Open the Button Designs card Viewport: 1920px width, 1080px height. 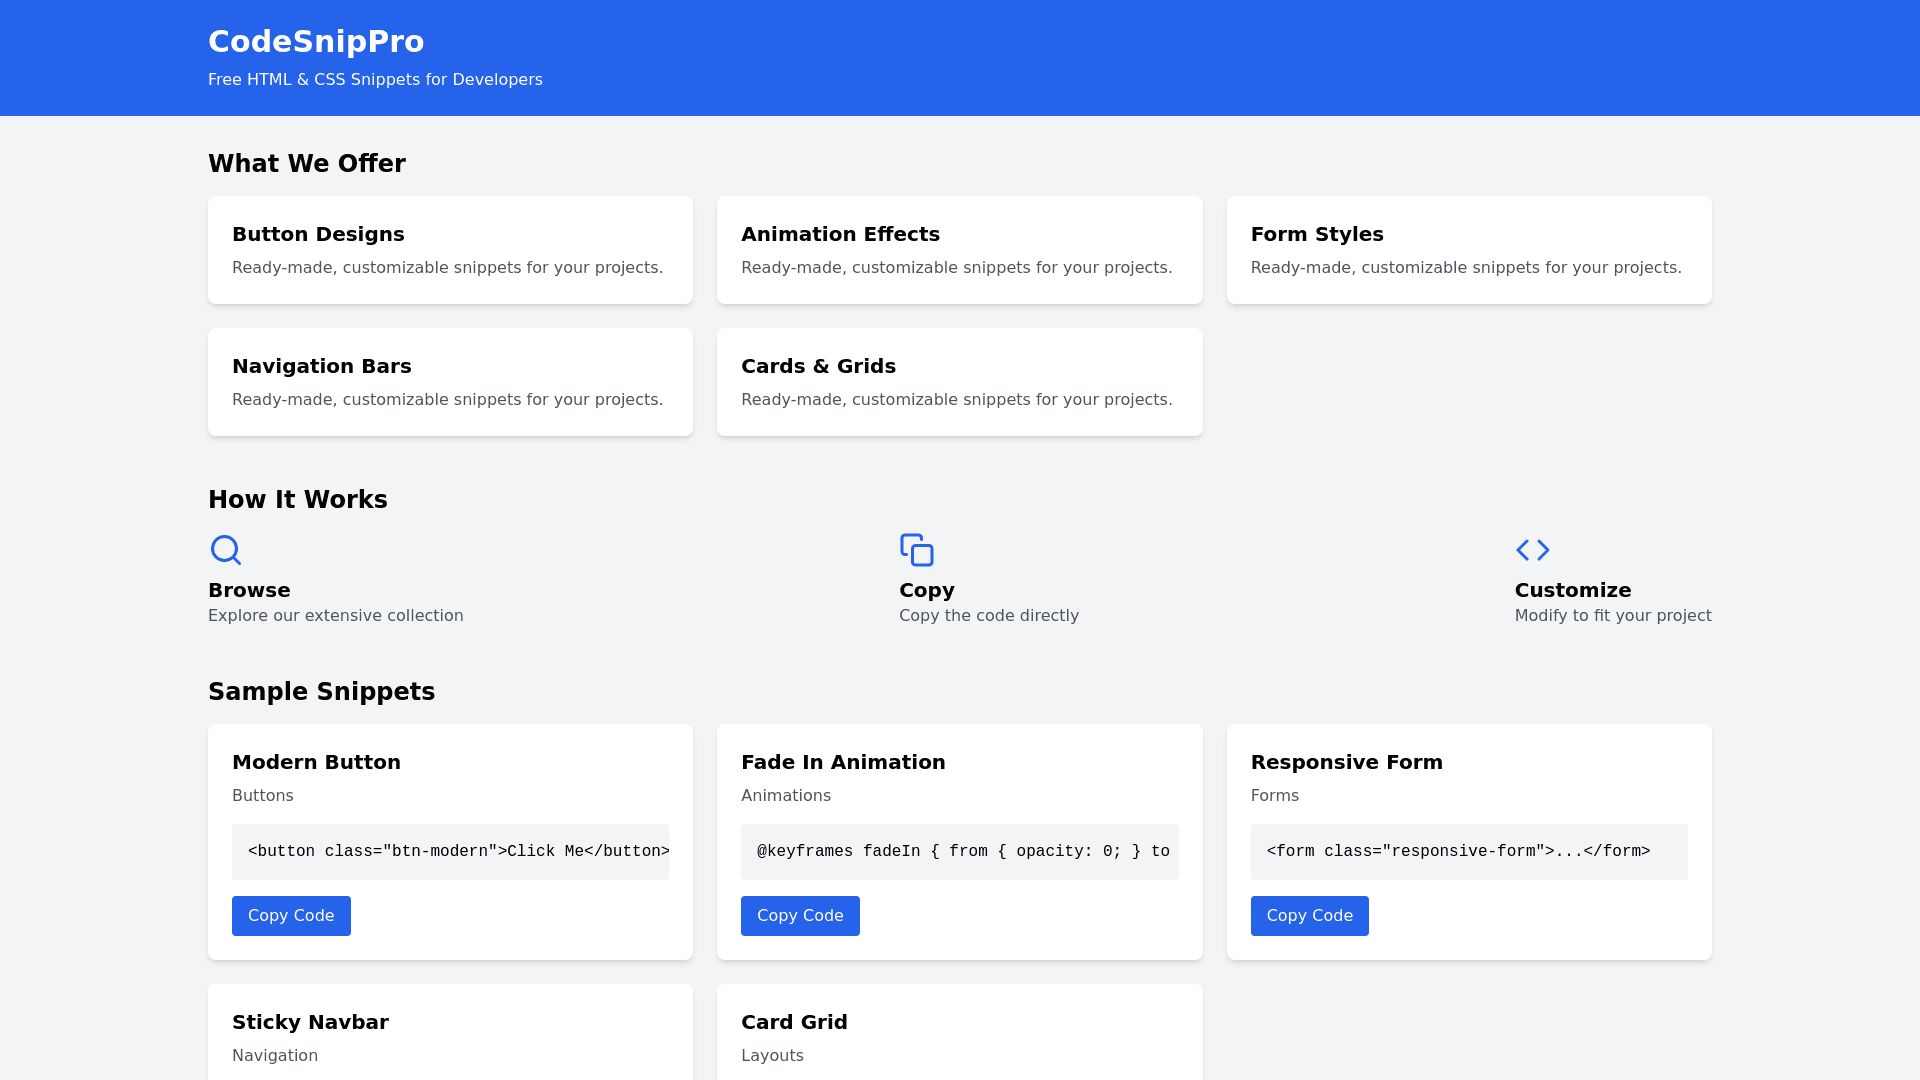pyautogui.click(x=450, y=250)
